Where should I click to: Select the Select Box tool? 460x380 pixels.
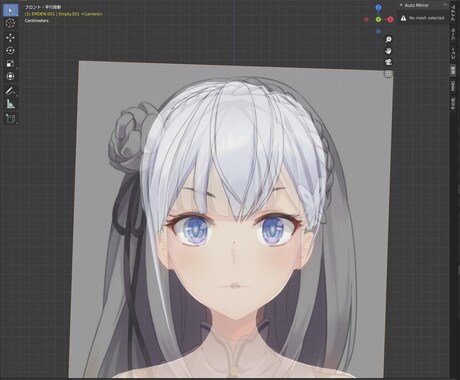10,10
